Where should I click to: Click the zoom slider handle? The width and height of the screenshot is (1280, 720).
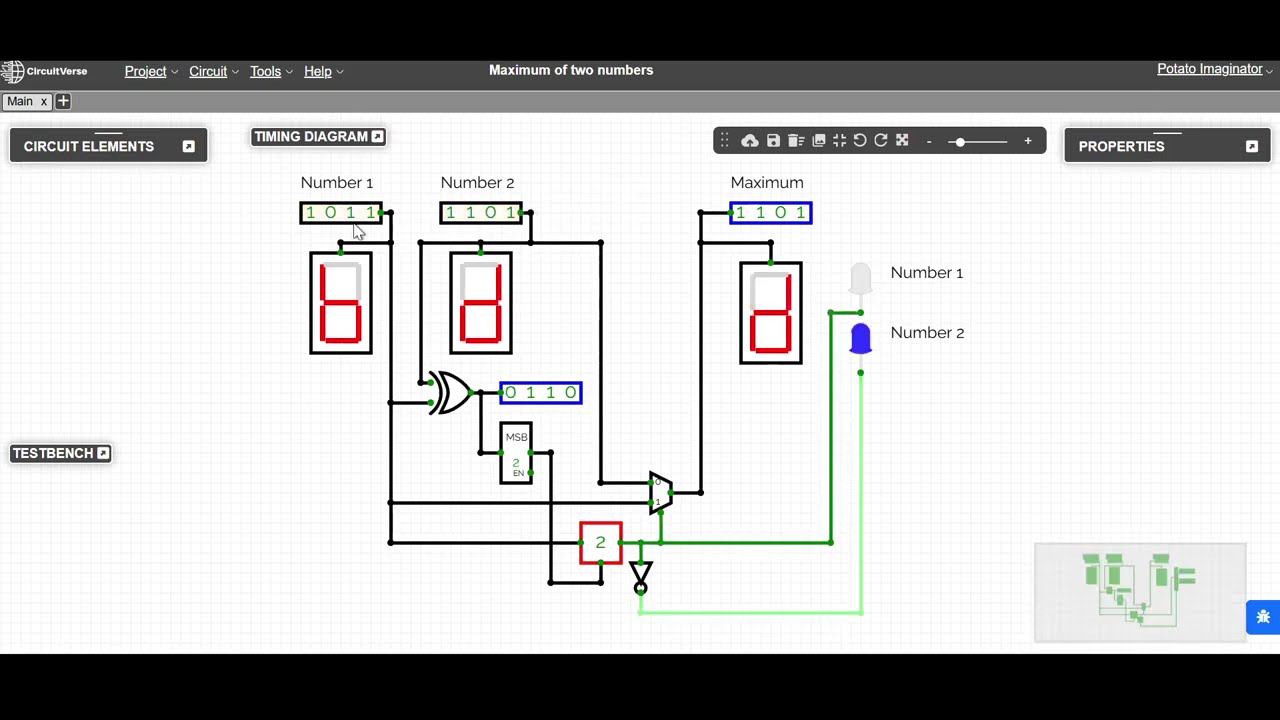(x=960, y=142)
